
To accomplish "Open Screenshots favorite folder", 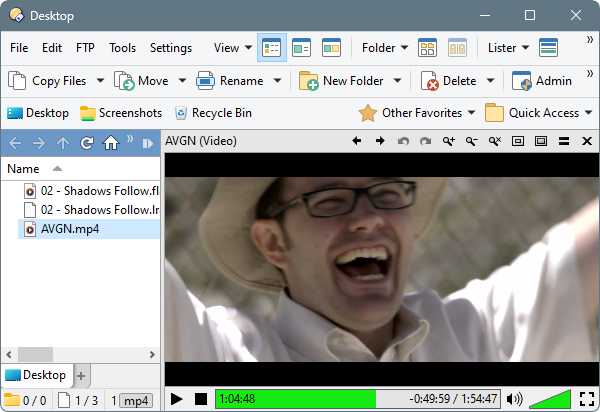I will 121,113.
